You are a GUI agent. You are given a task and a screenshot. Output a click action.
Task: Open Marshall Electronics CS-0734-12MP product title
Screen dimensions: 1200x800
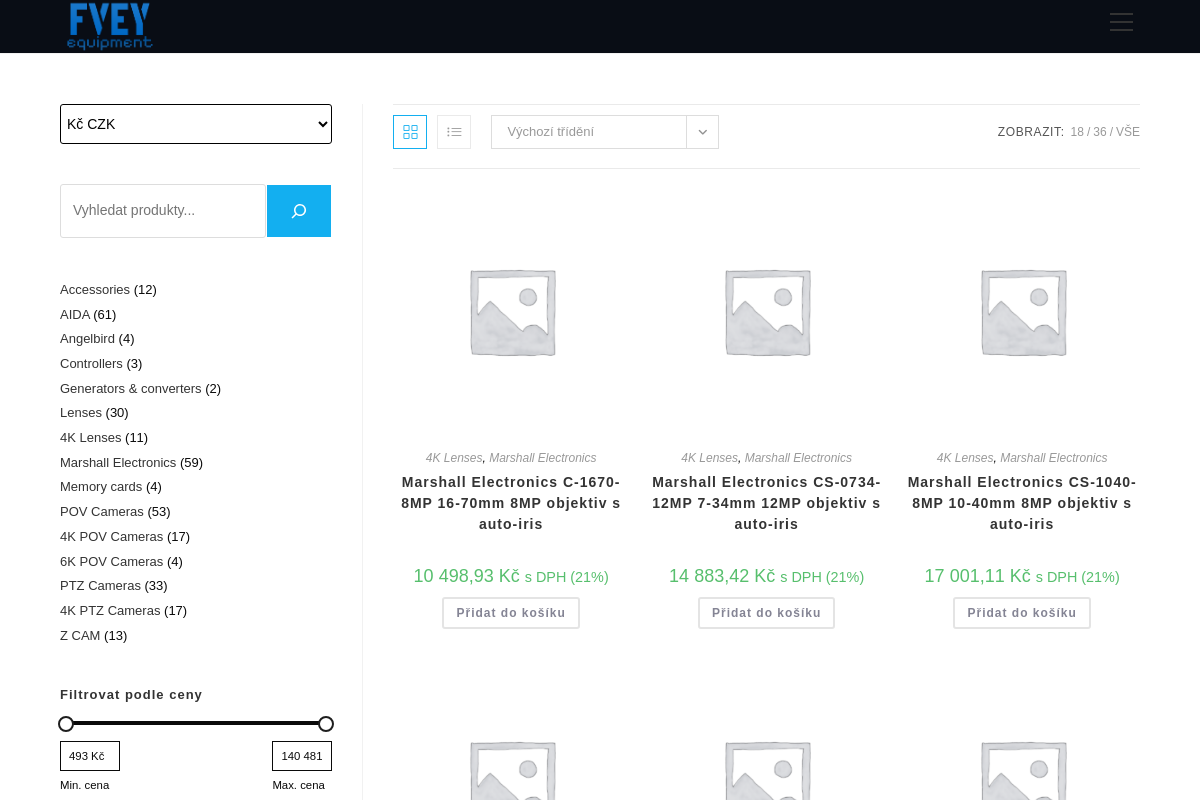(767, 503)
